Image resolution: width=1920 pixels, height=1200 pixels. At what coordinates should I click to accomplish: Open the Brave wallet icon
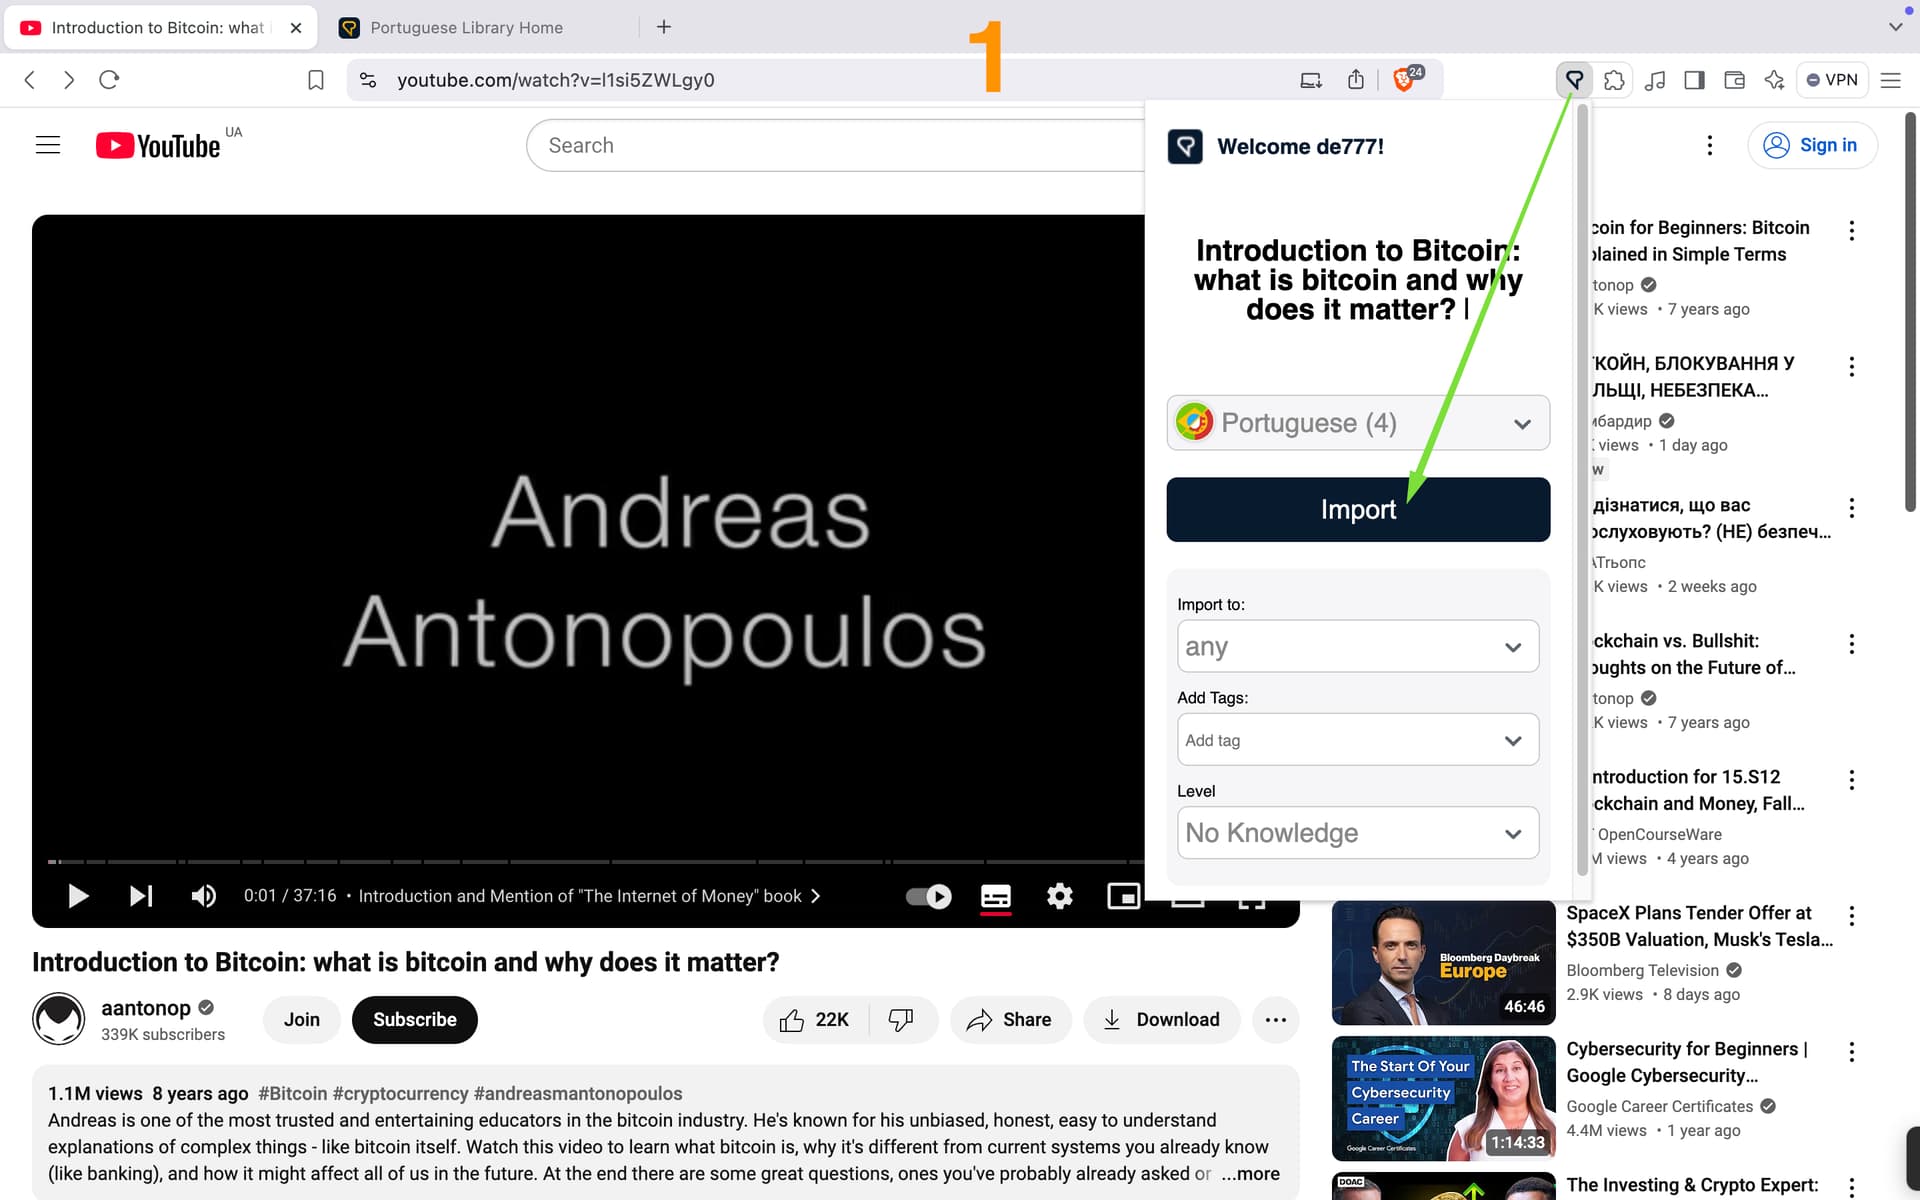click(1734, 80)
